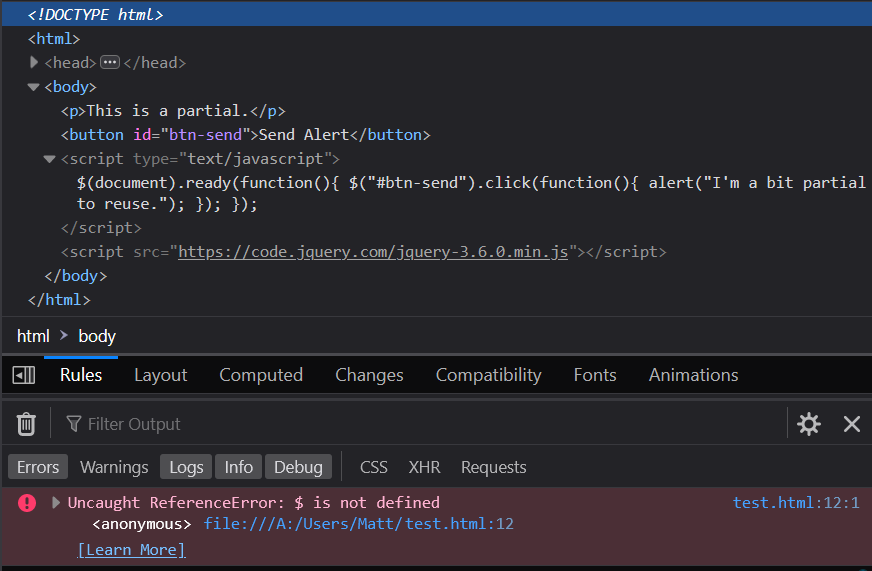Toggle Requests filter

[493, 467]
